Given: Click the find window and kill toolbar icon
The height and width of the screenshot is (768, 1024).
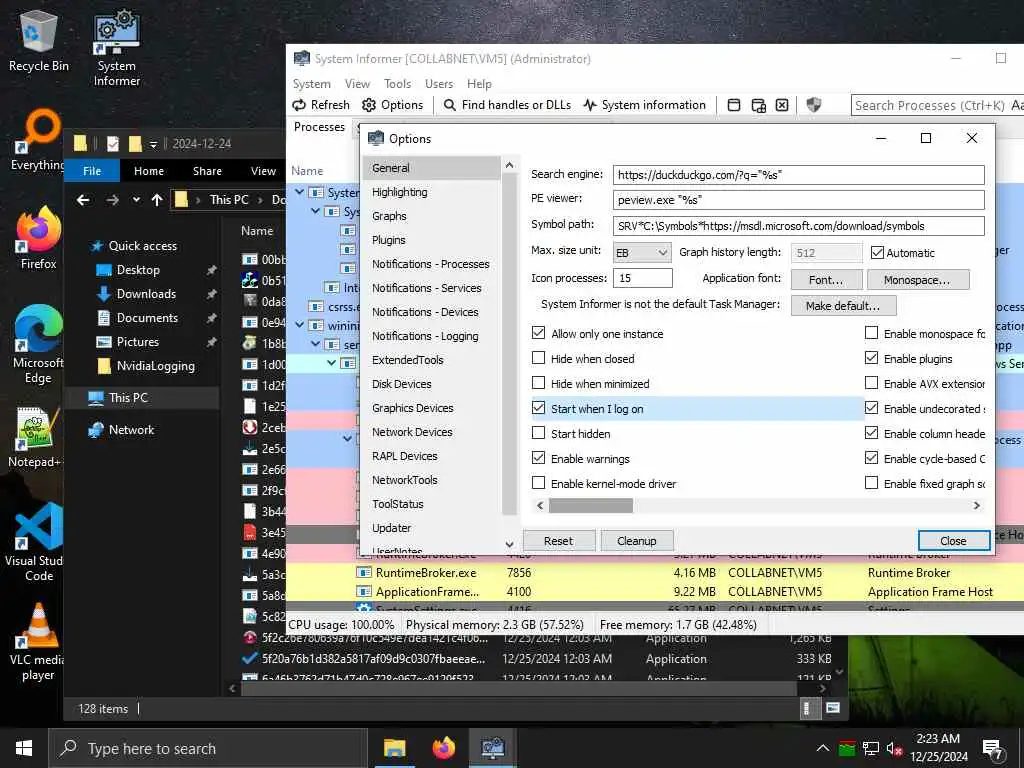Looking at the screenshot, I should tap(782, 105).
